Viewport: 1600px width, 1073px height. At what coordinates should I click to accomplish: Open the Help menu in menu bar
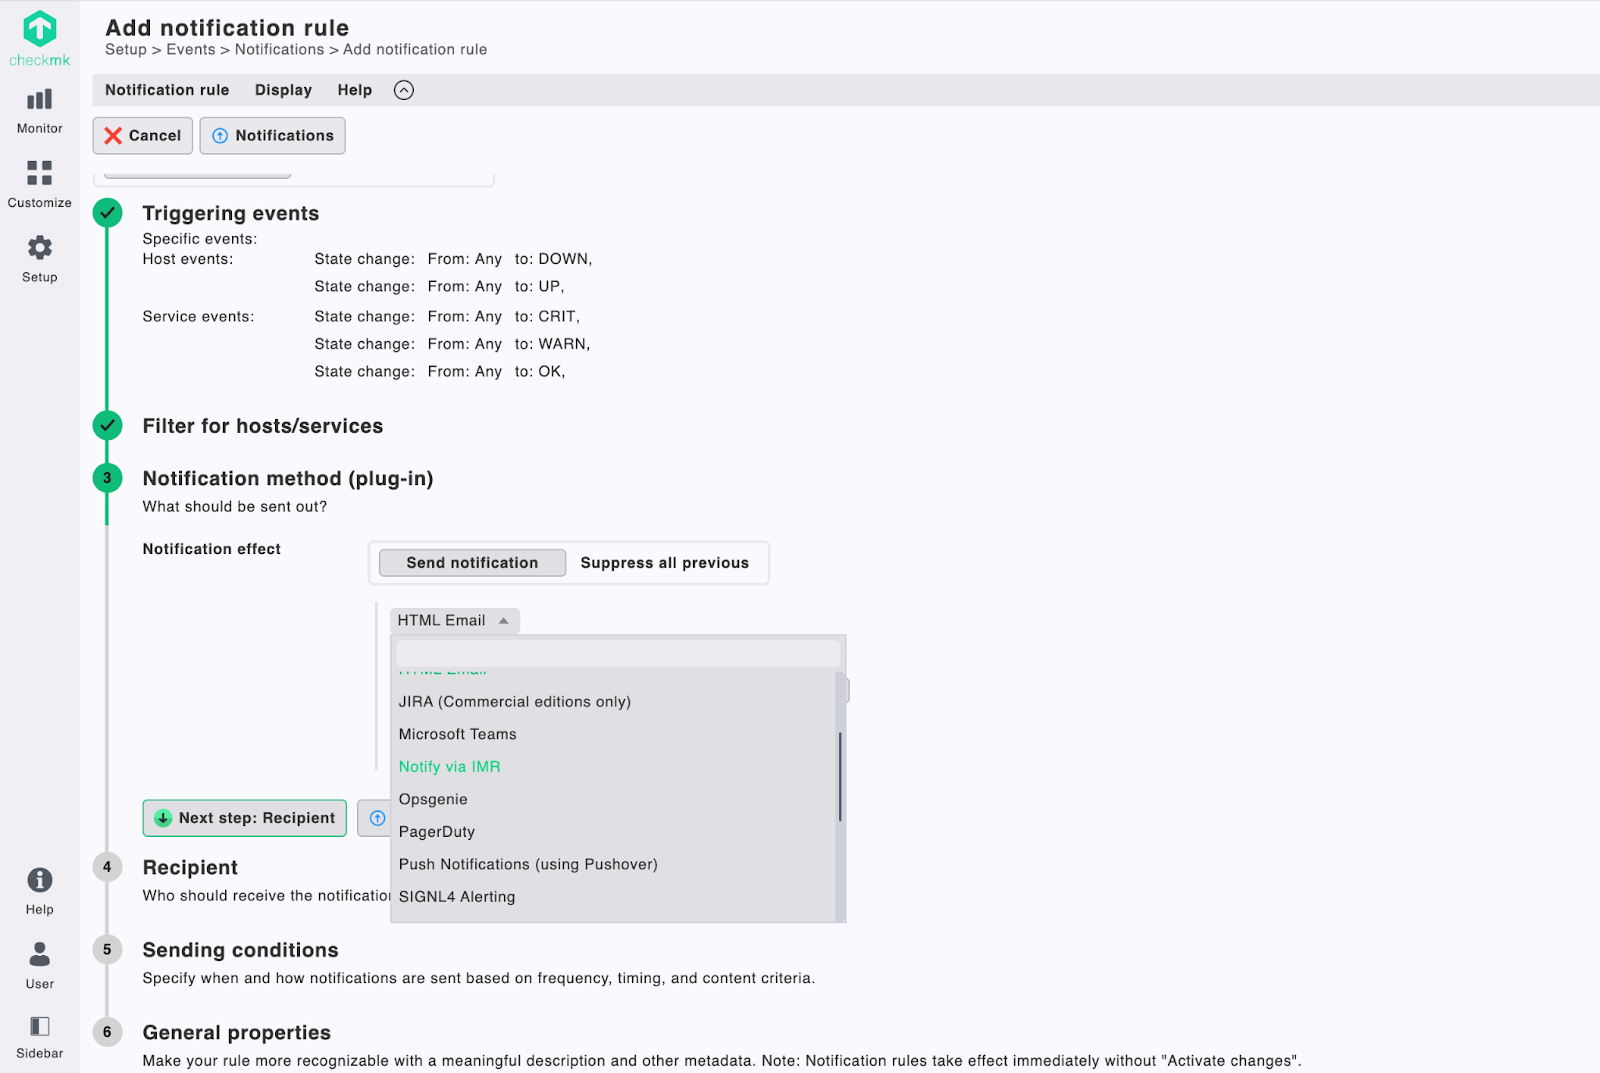(354, 90)
